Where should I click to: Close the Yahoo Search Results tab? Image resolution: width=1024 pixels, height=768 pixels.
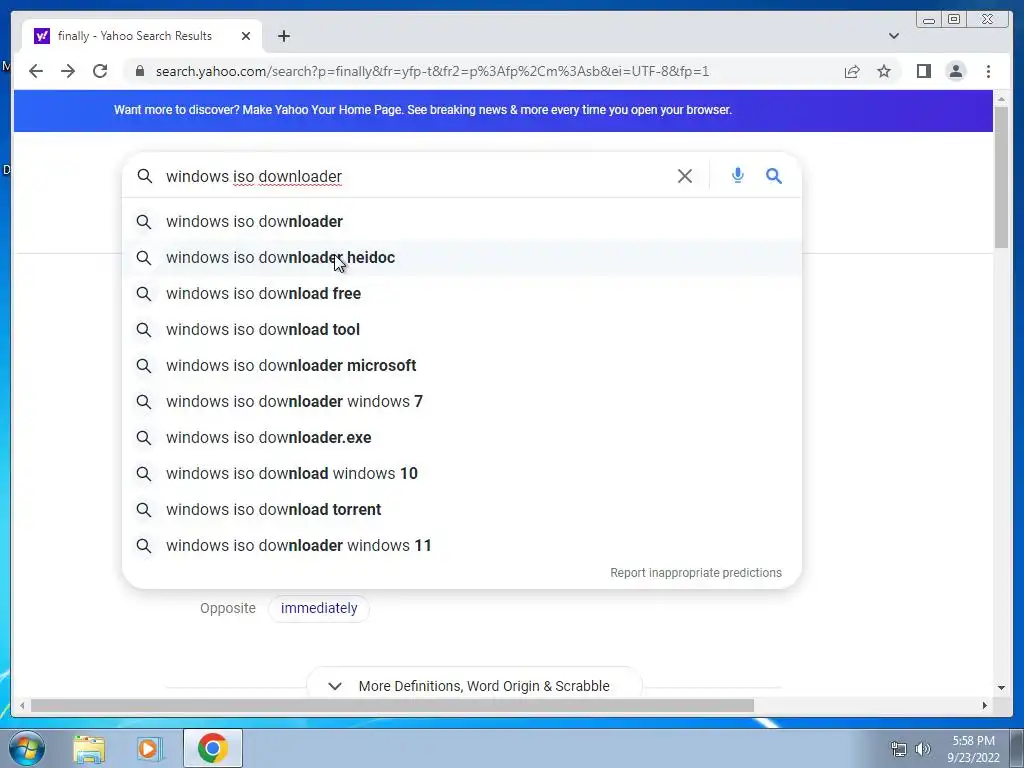(246, 36)
